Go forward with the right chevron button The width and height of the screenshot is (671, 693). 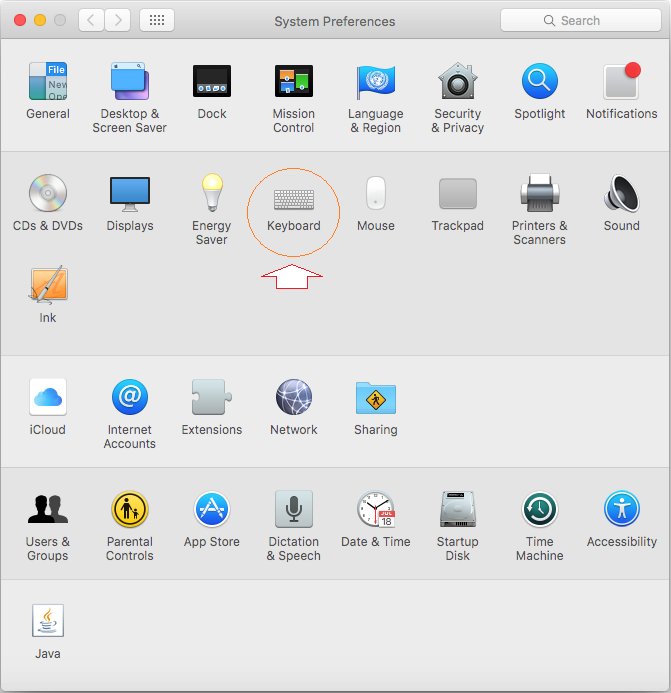click(x=118, y=20)
